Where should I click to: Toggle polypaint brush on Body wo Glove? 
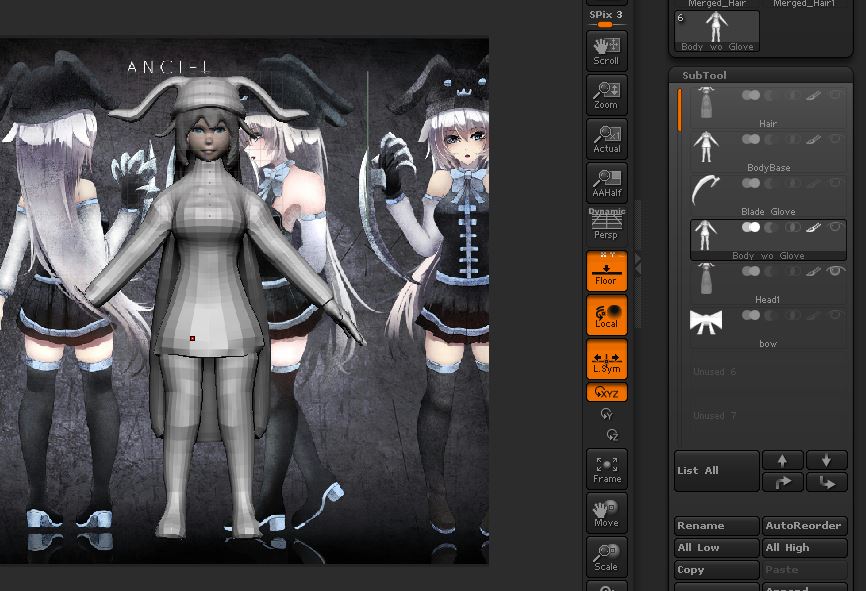tap(814, 227)
